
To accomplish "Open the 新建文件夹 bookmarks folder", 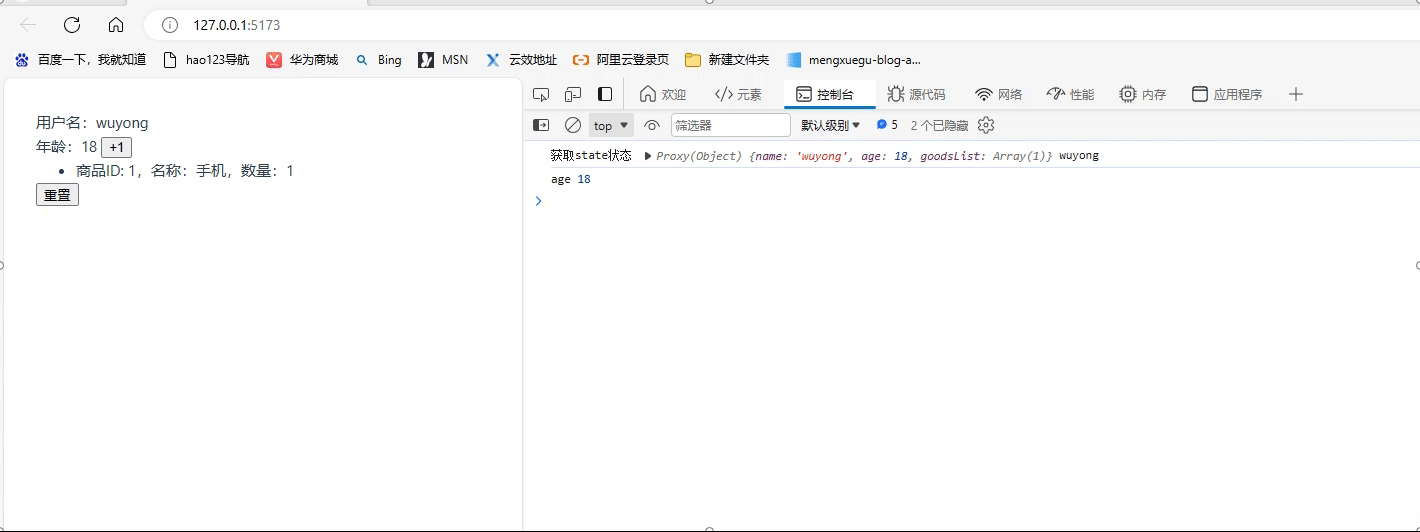I will pos(727,60).
